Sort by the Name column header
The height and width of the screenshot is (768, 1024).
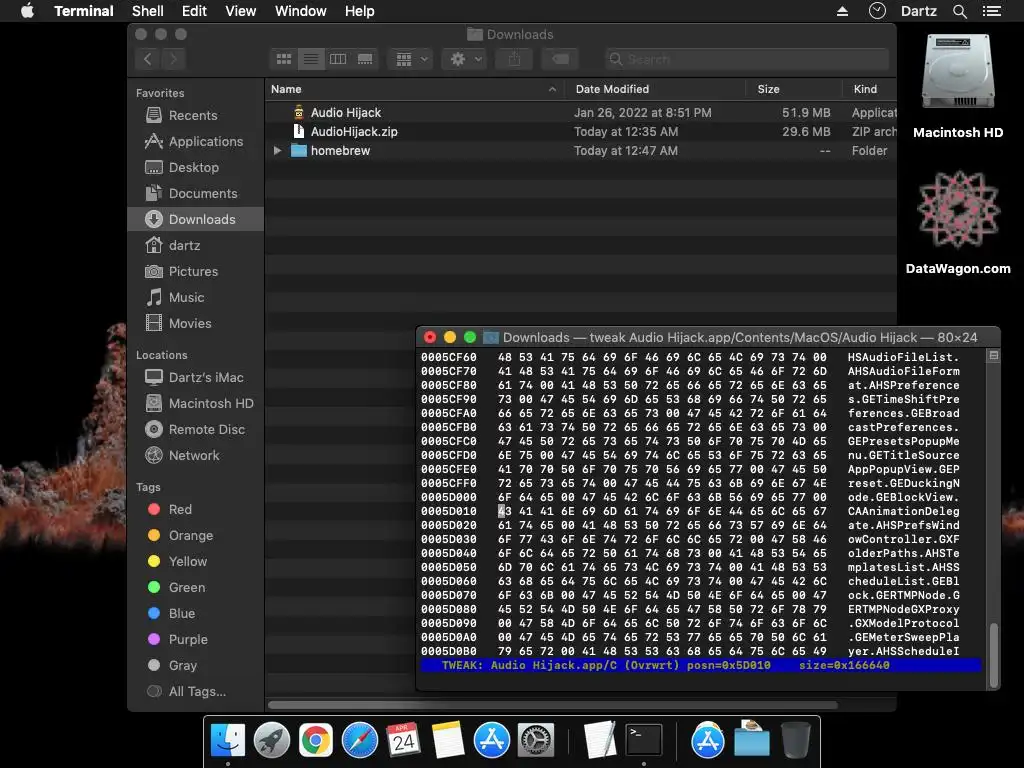[415, 89]
